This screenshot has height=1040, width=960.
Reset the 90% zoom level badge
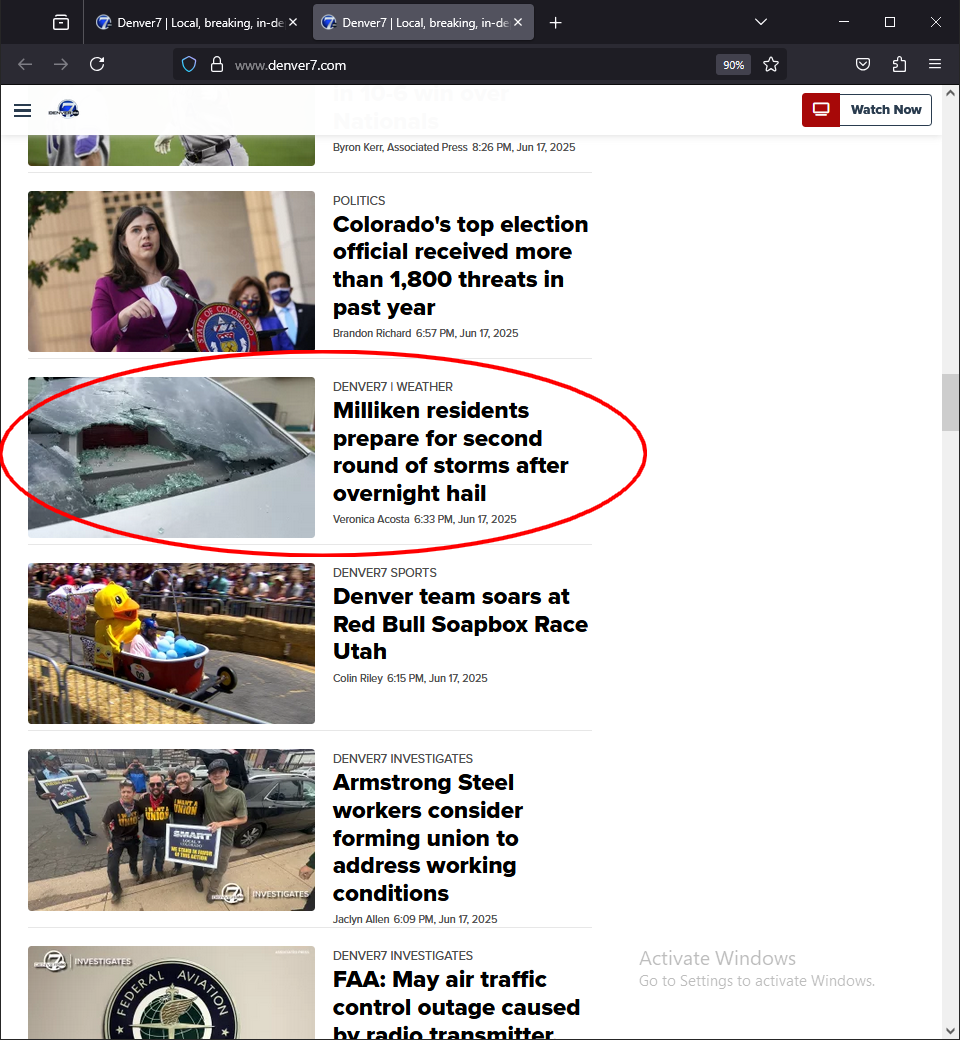tap(733, 65)
